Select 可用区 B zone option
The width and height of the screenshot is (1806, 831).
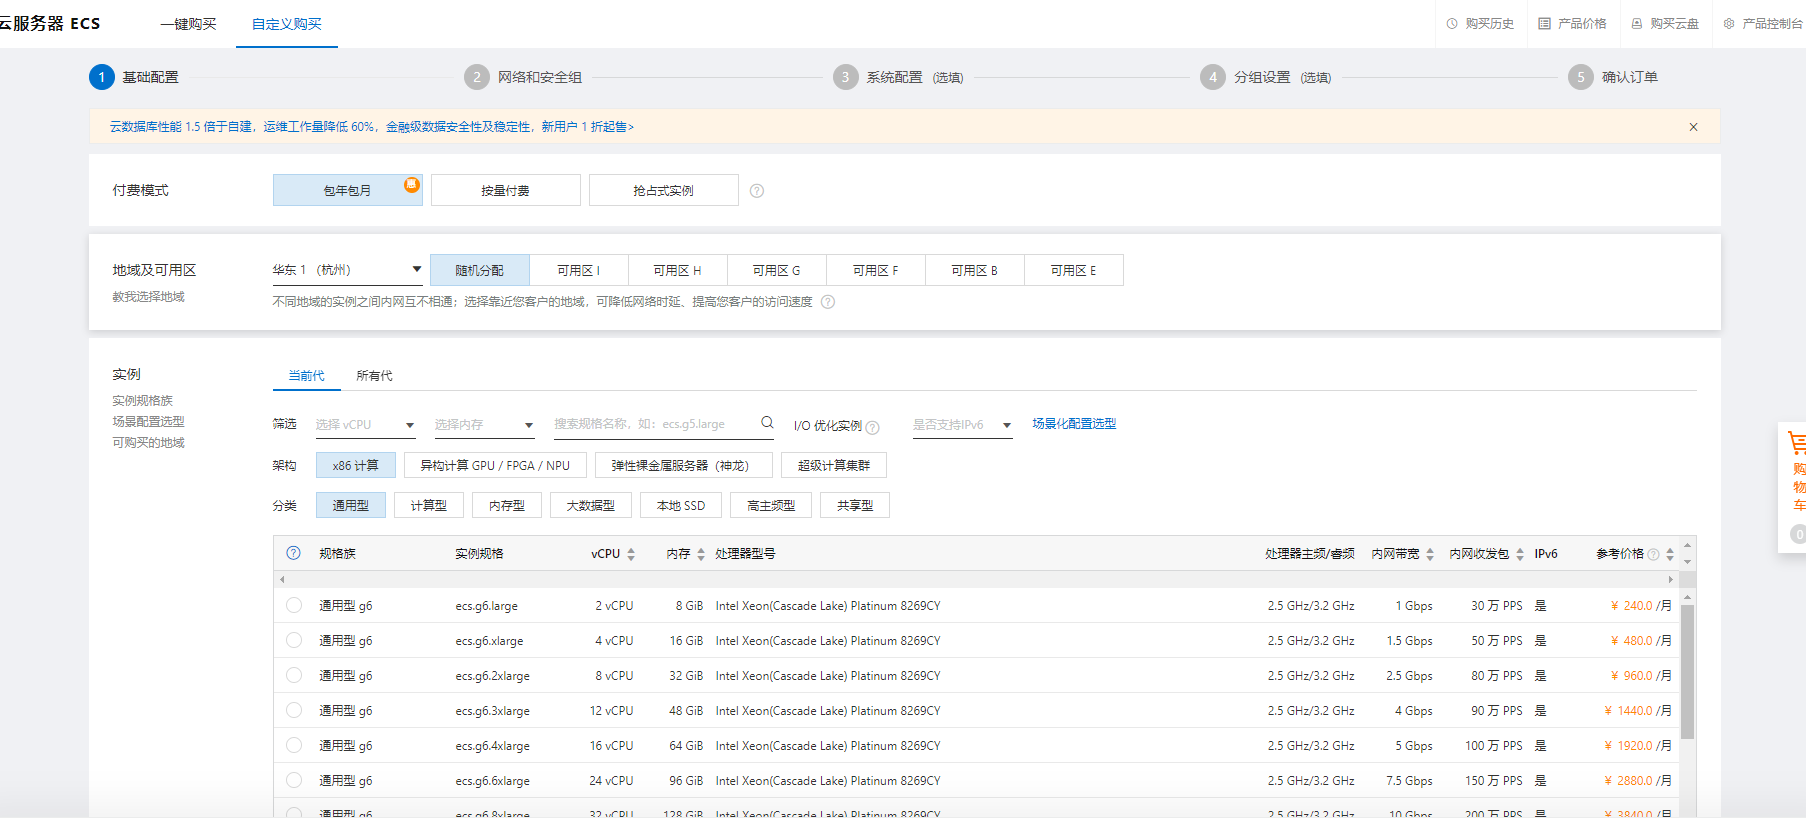tap(975, 270)
